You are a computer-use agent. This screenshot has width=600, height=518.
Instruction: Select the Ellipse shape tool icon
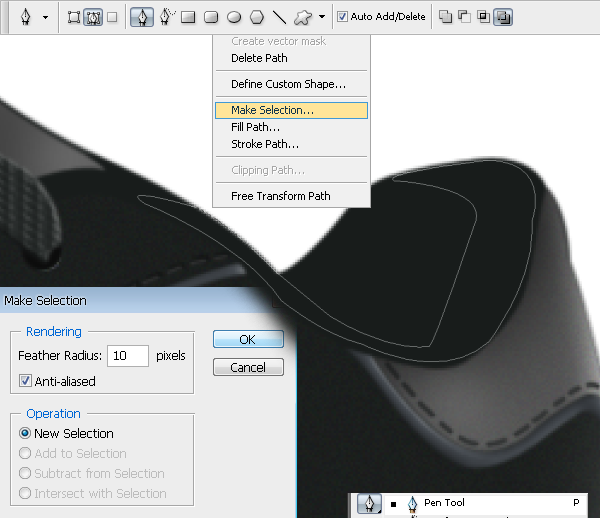234,17
